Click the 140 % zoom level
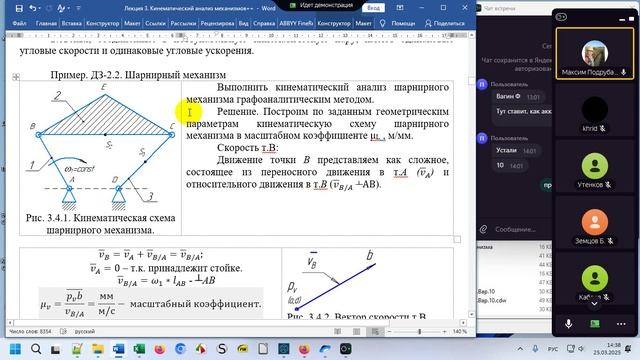The image size is (640, 360). (460, 331)
